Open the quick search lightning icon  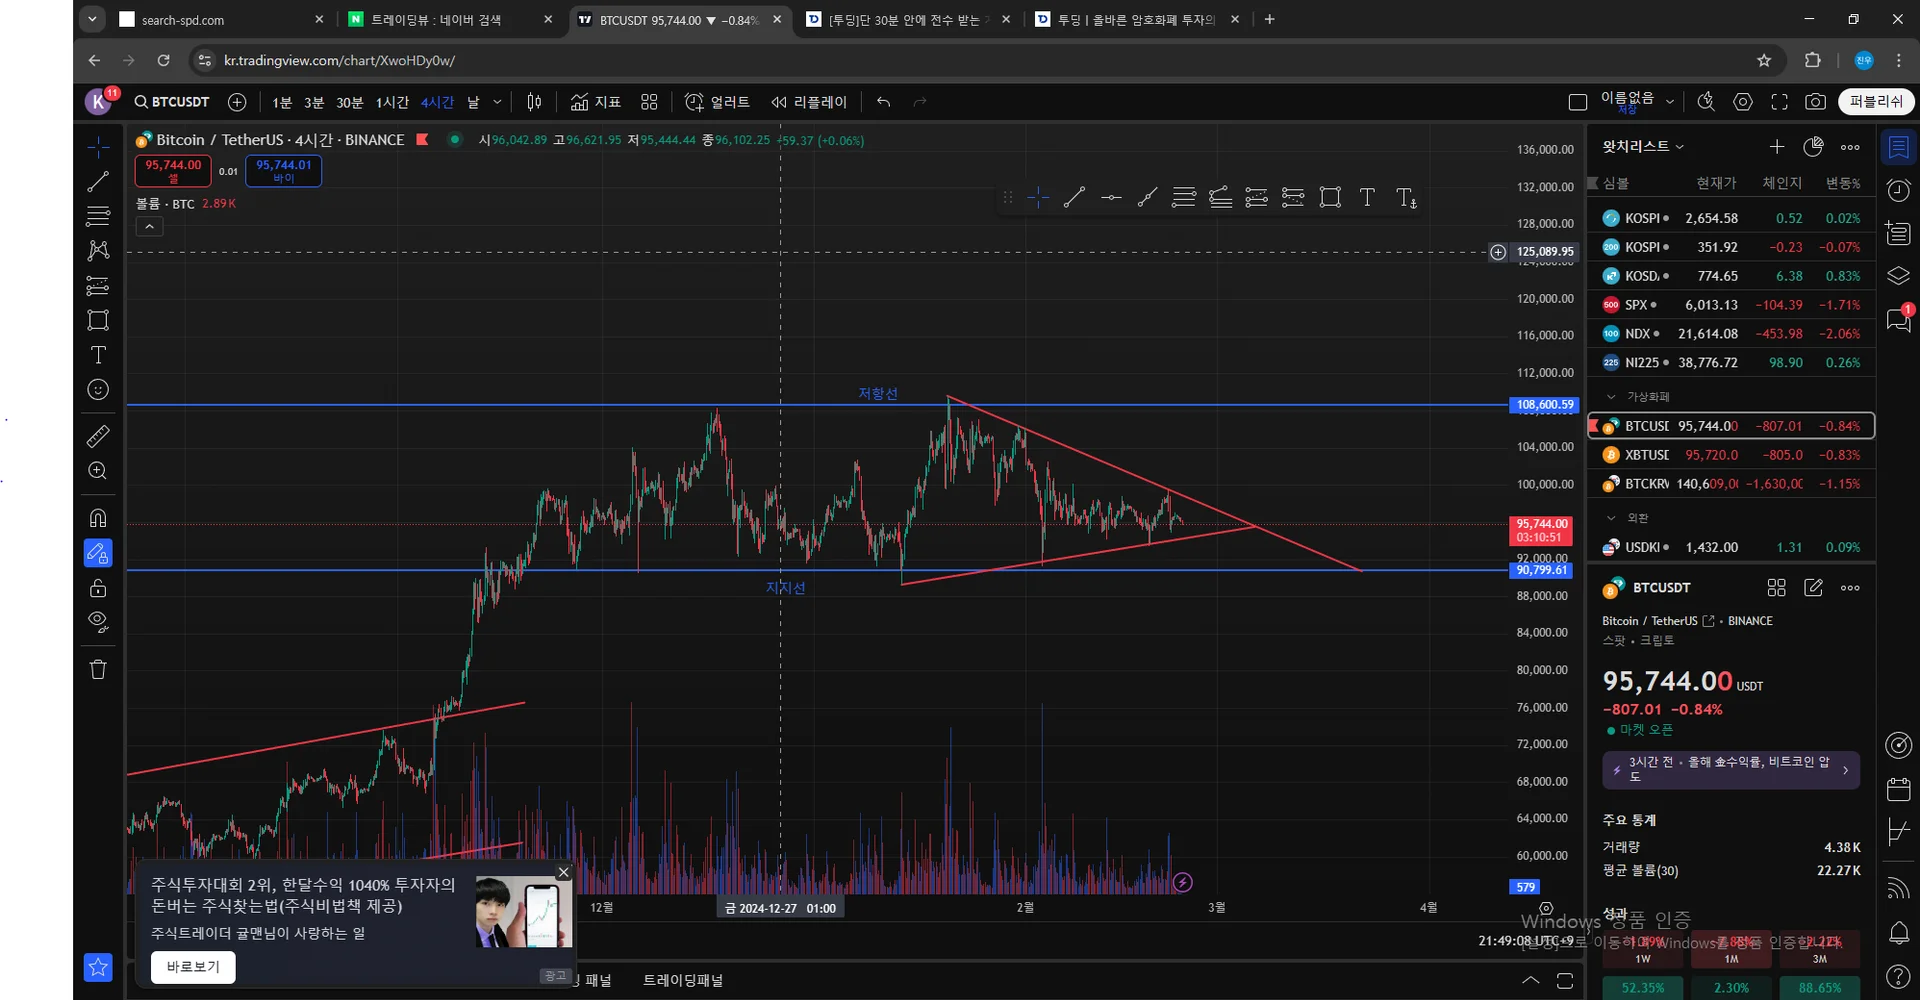pos(1706,102)
